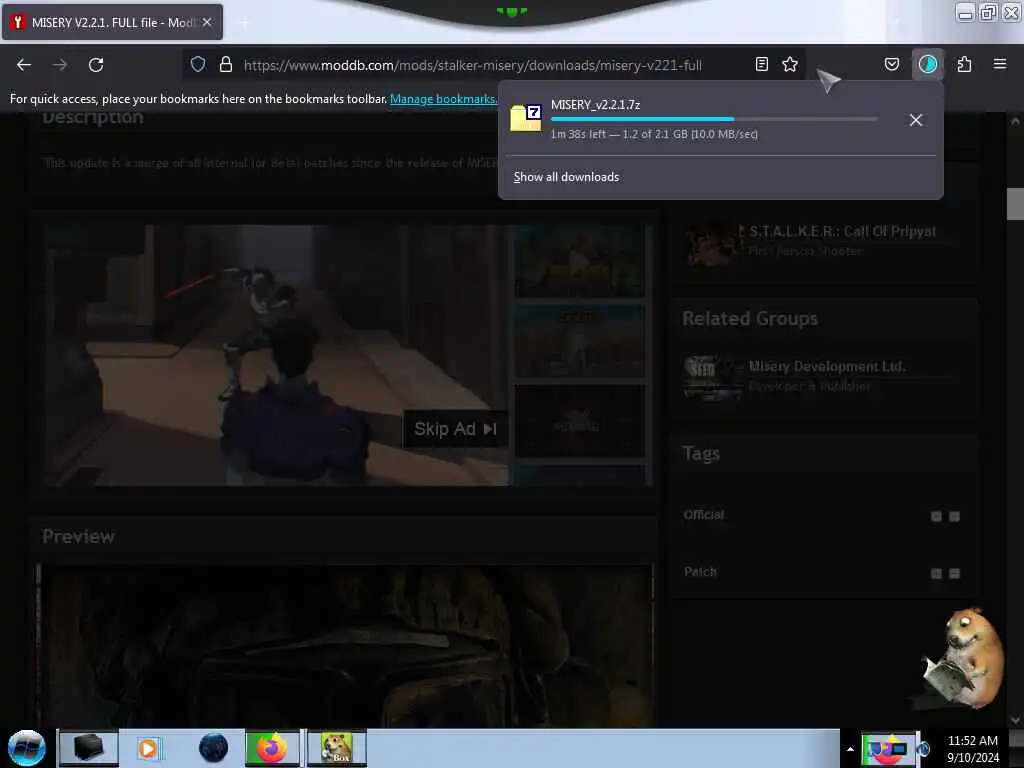Click the 7z archive file icon
This screenshot has height=768, width=1024.
[x=526, y=118]
